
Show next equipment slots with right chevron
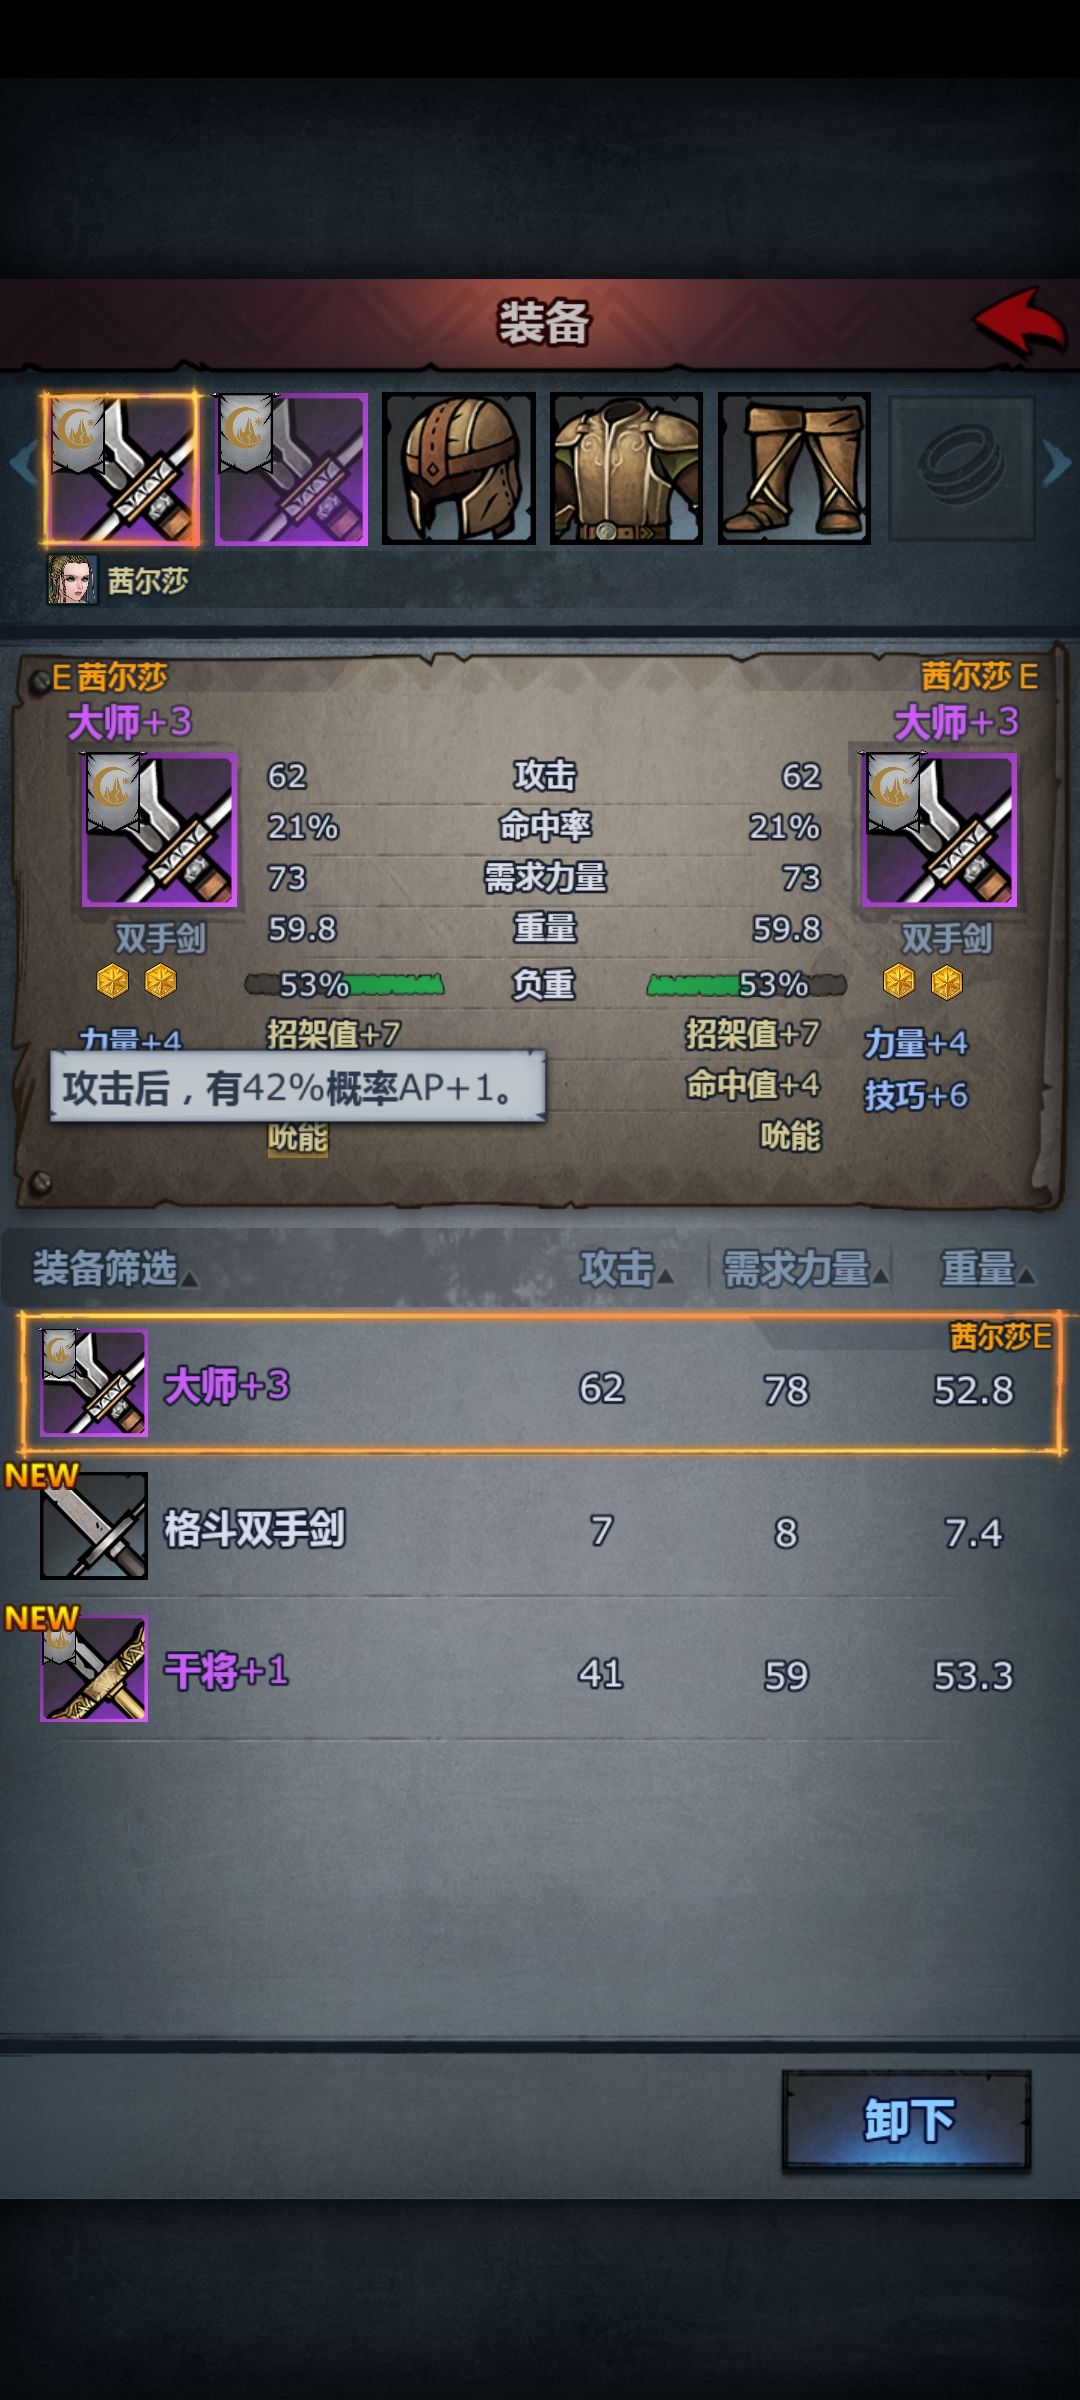(x=1057, y=464)
